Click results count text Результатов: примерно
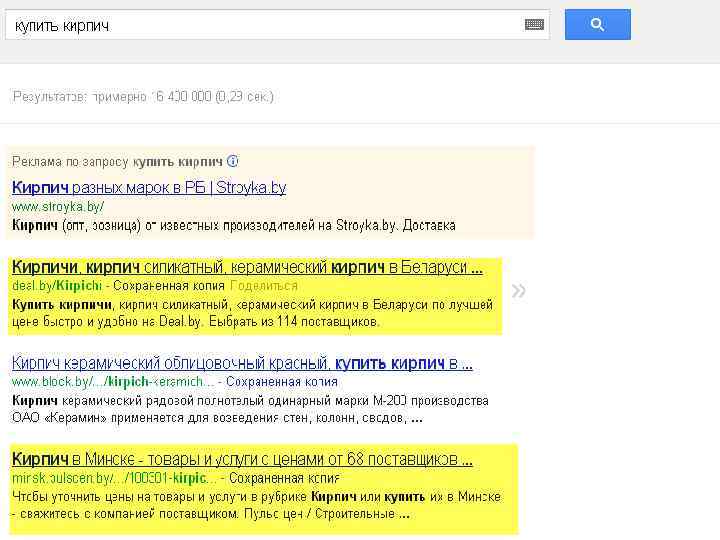The image size is (720, 540). click(x=143, y=97)
